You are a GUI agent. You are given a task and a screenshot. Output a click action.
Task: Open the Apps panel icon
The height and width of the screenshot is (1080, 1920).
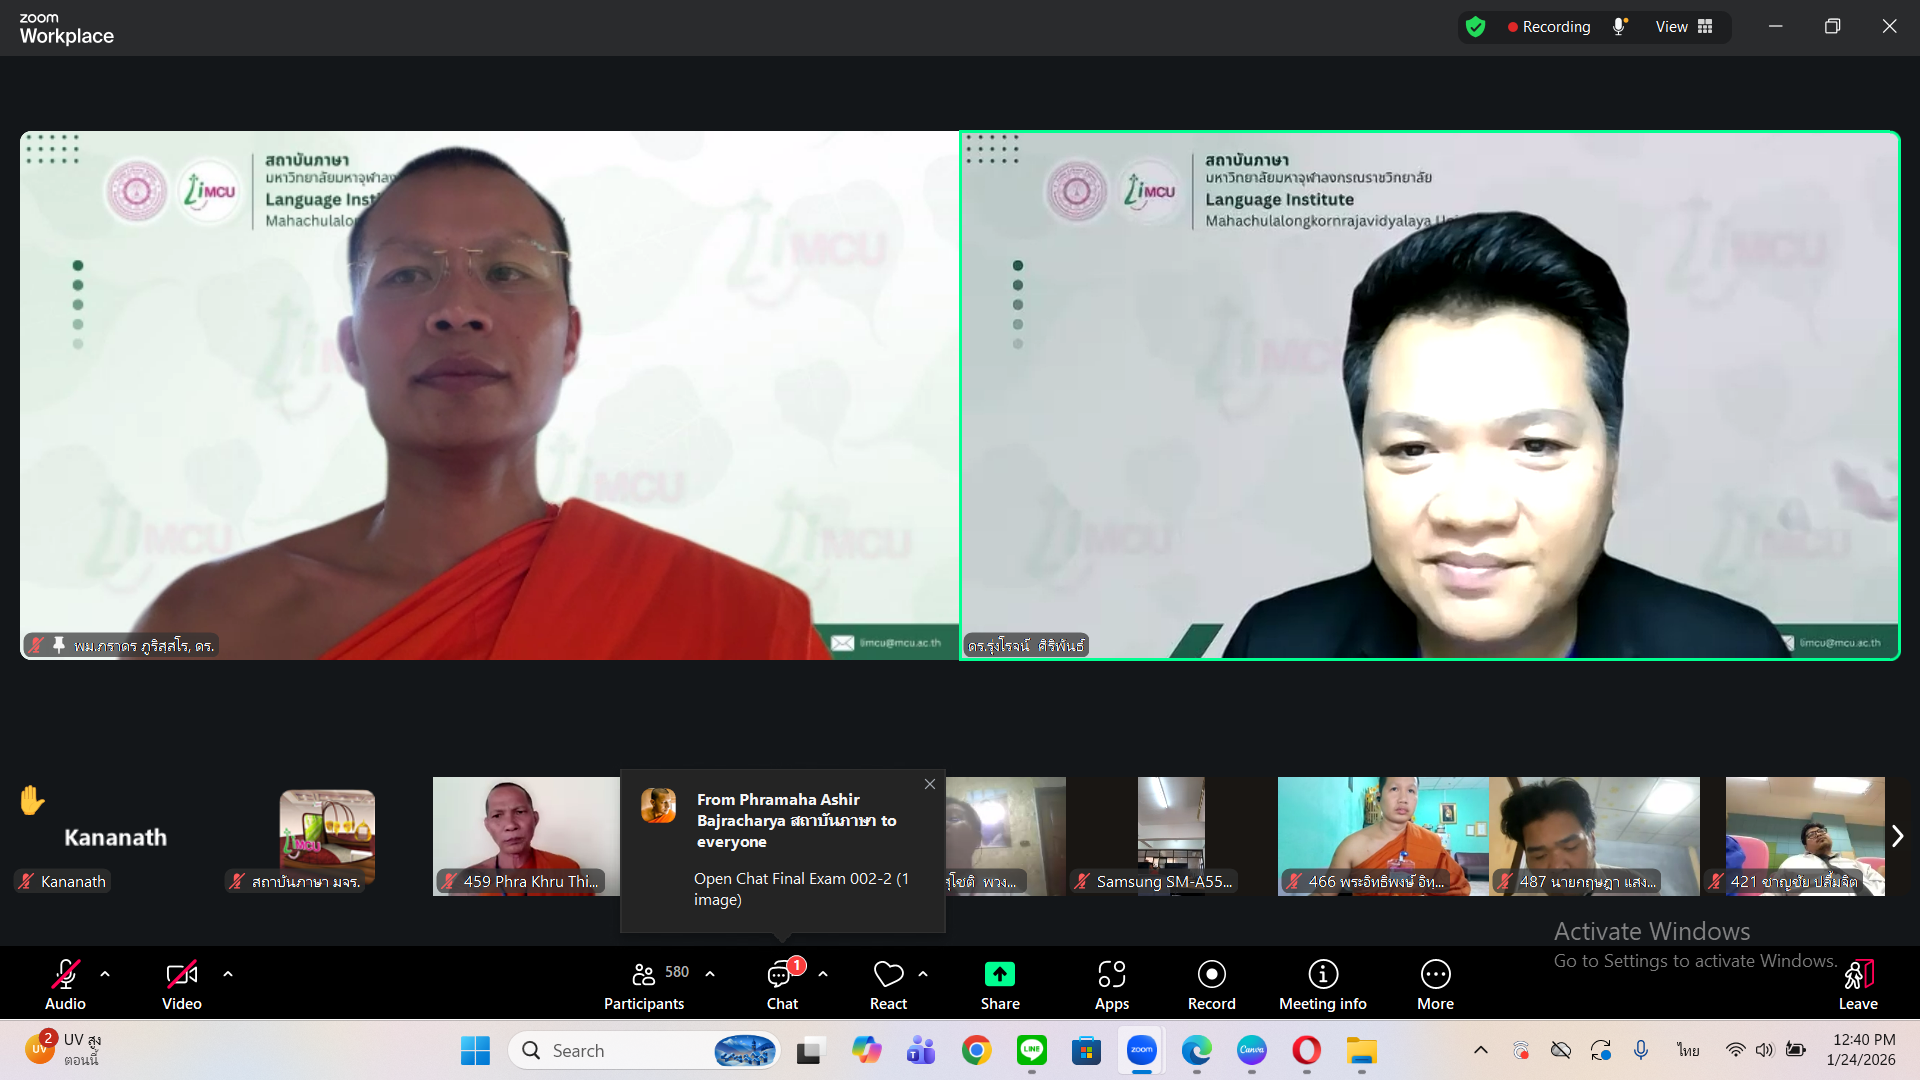coord(1111,974)
